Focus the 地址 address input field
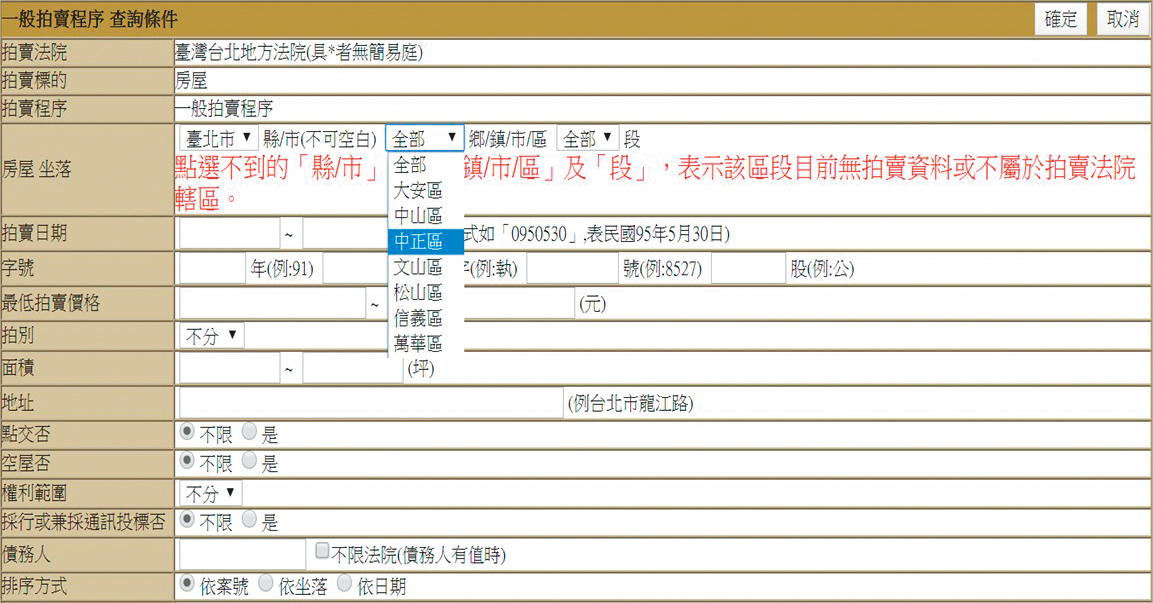This screenshot has height=603, width=1153. coord(371,402)
